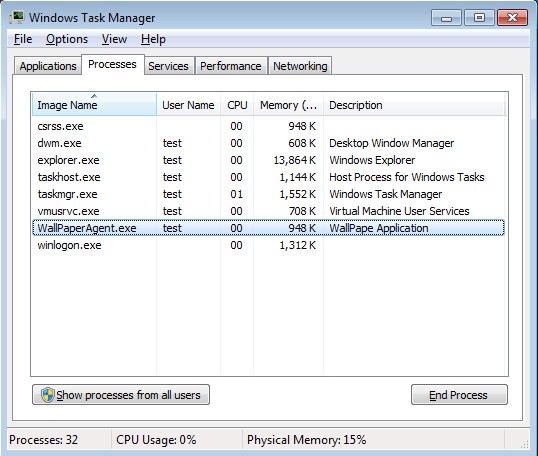The image size is (538, 456).
Task: Click the WallPape Application description
Action: pos(378,228)
